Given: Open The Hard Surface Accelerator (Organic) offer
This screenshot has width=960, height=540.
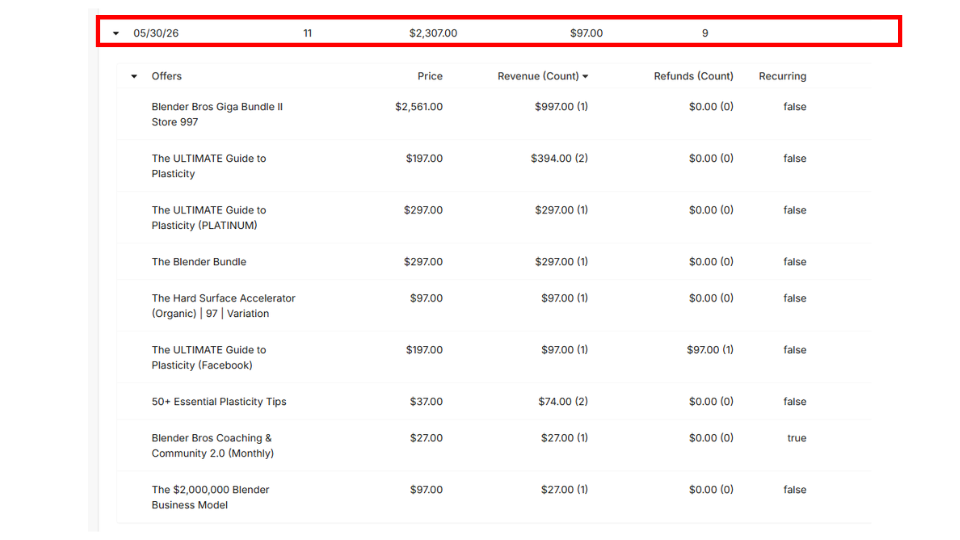Looking at the screenshot, I should (223, 306).
